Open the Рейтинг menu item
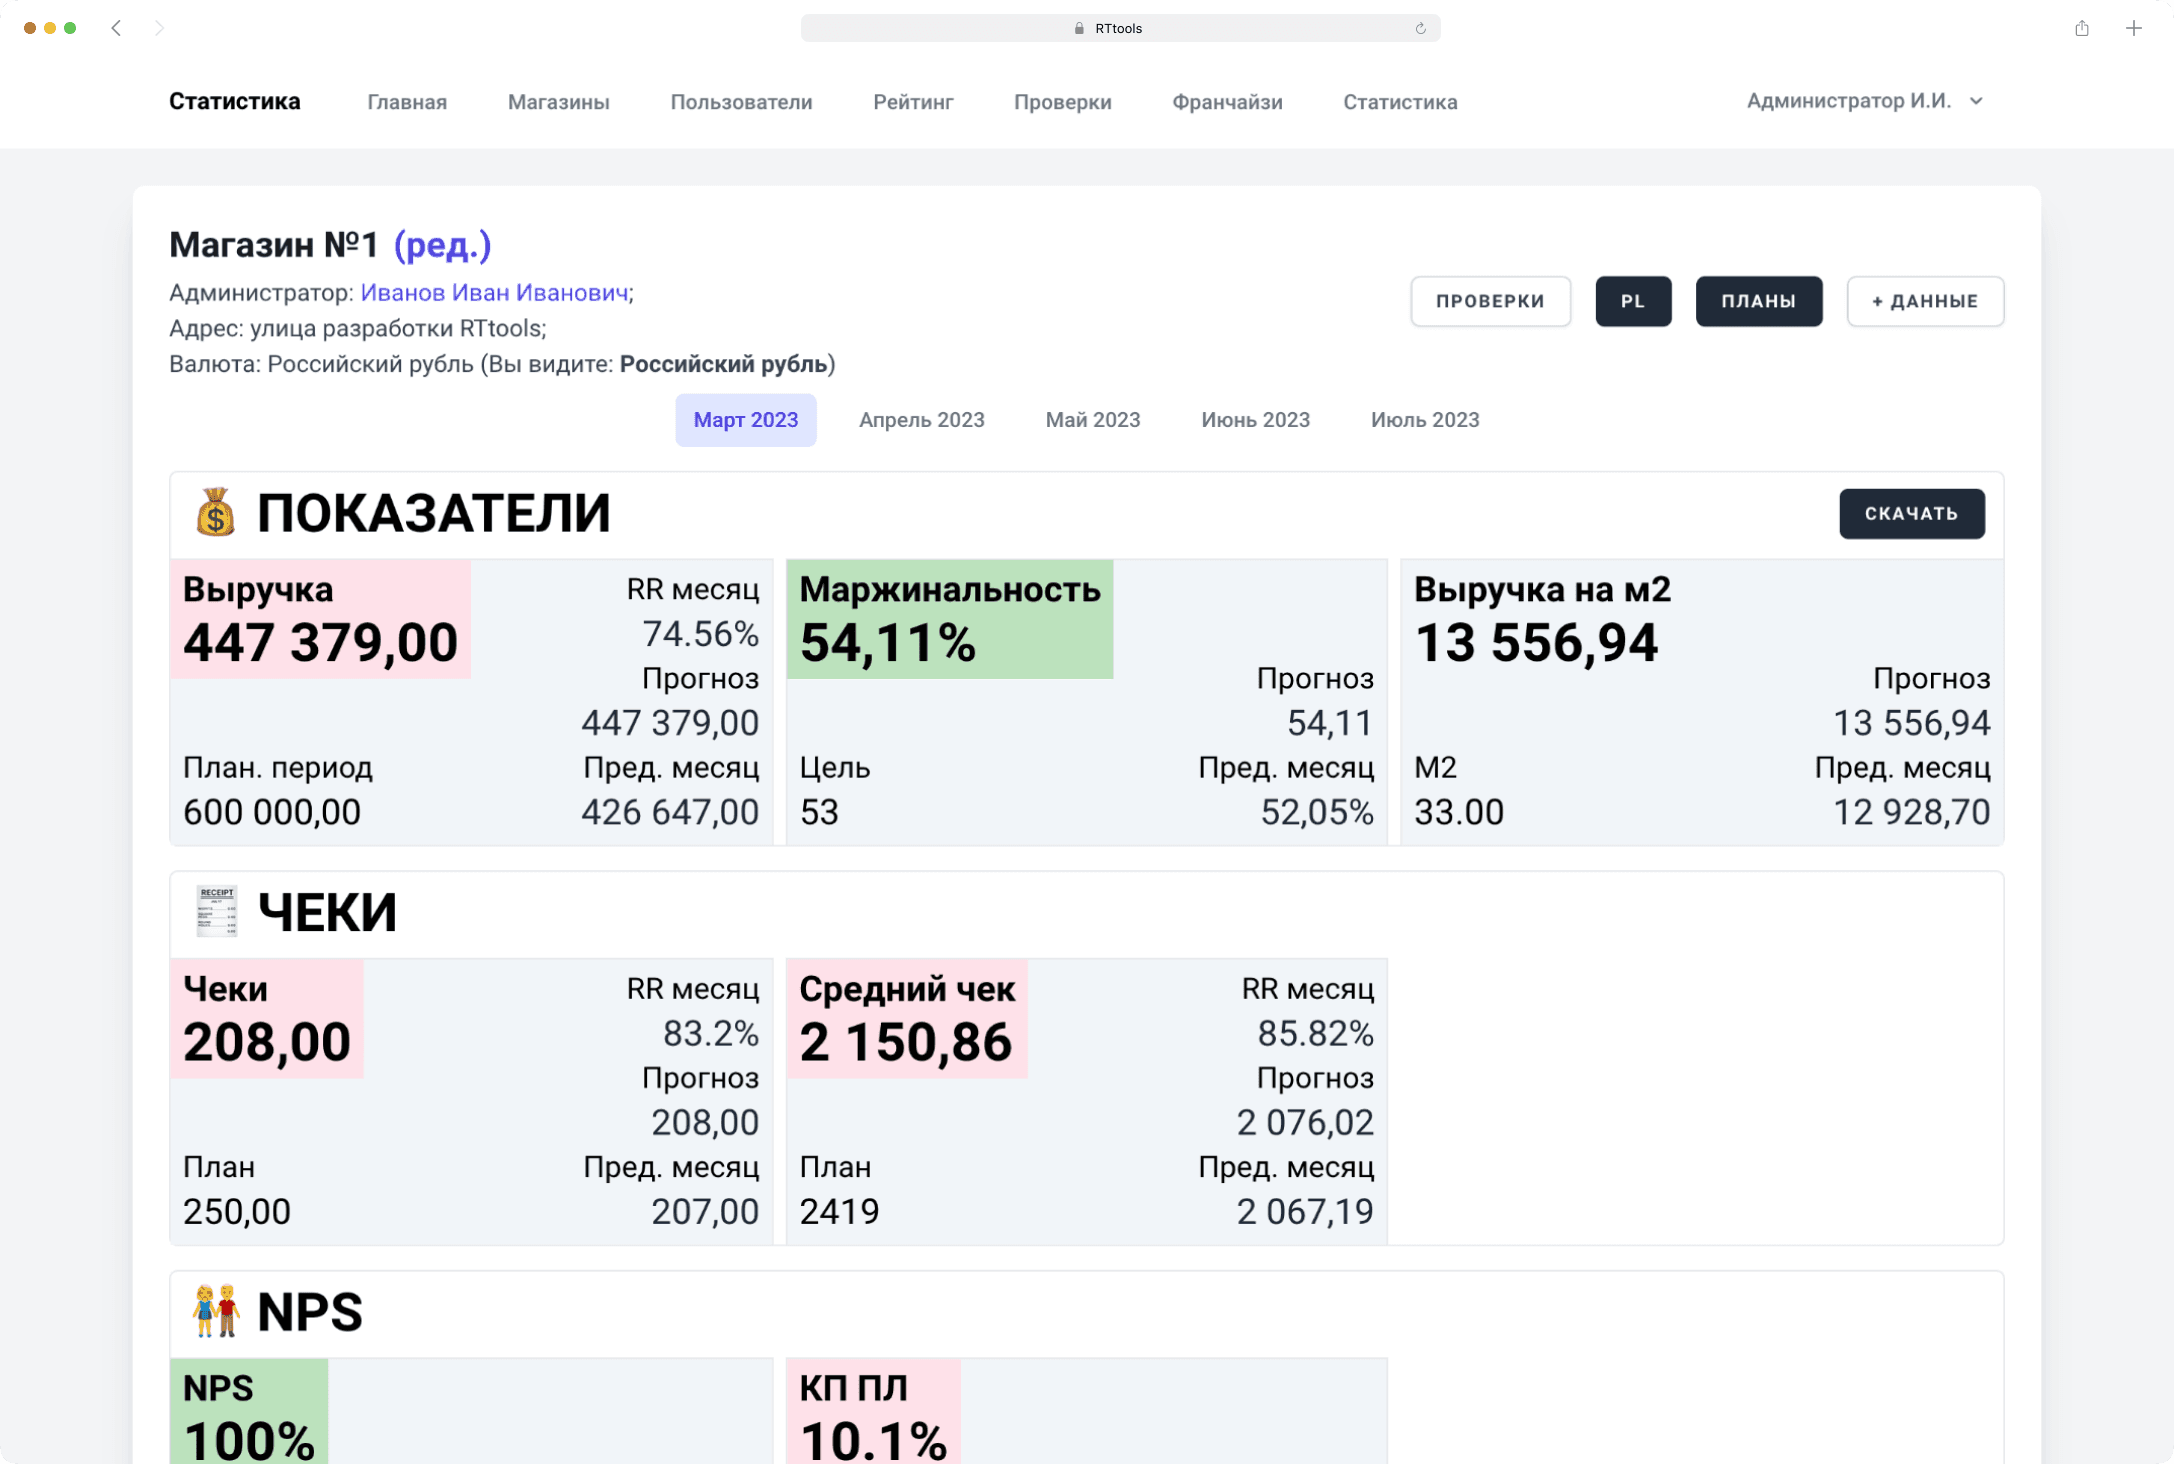 (x=913, y=102)
